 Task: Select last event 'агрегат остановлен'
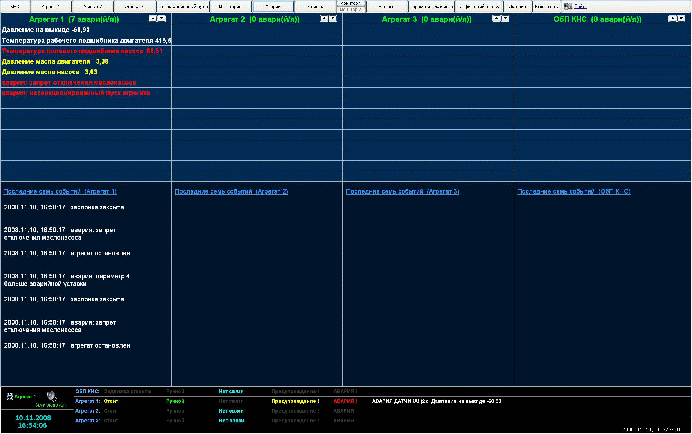pyautogui.click(x=67, y=346)
